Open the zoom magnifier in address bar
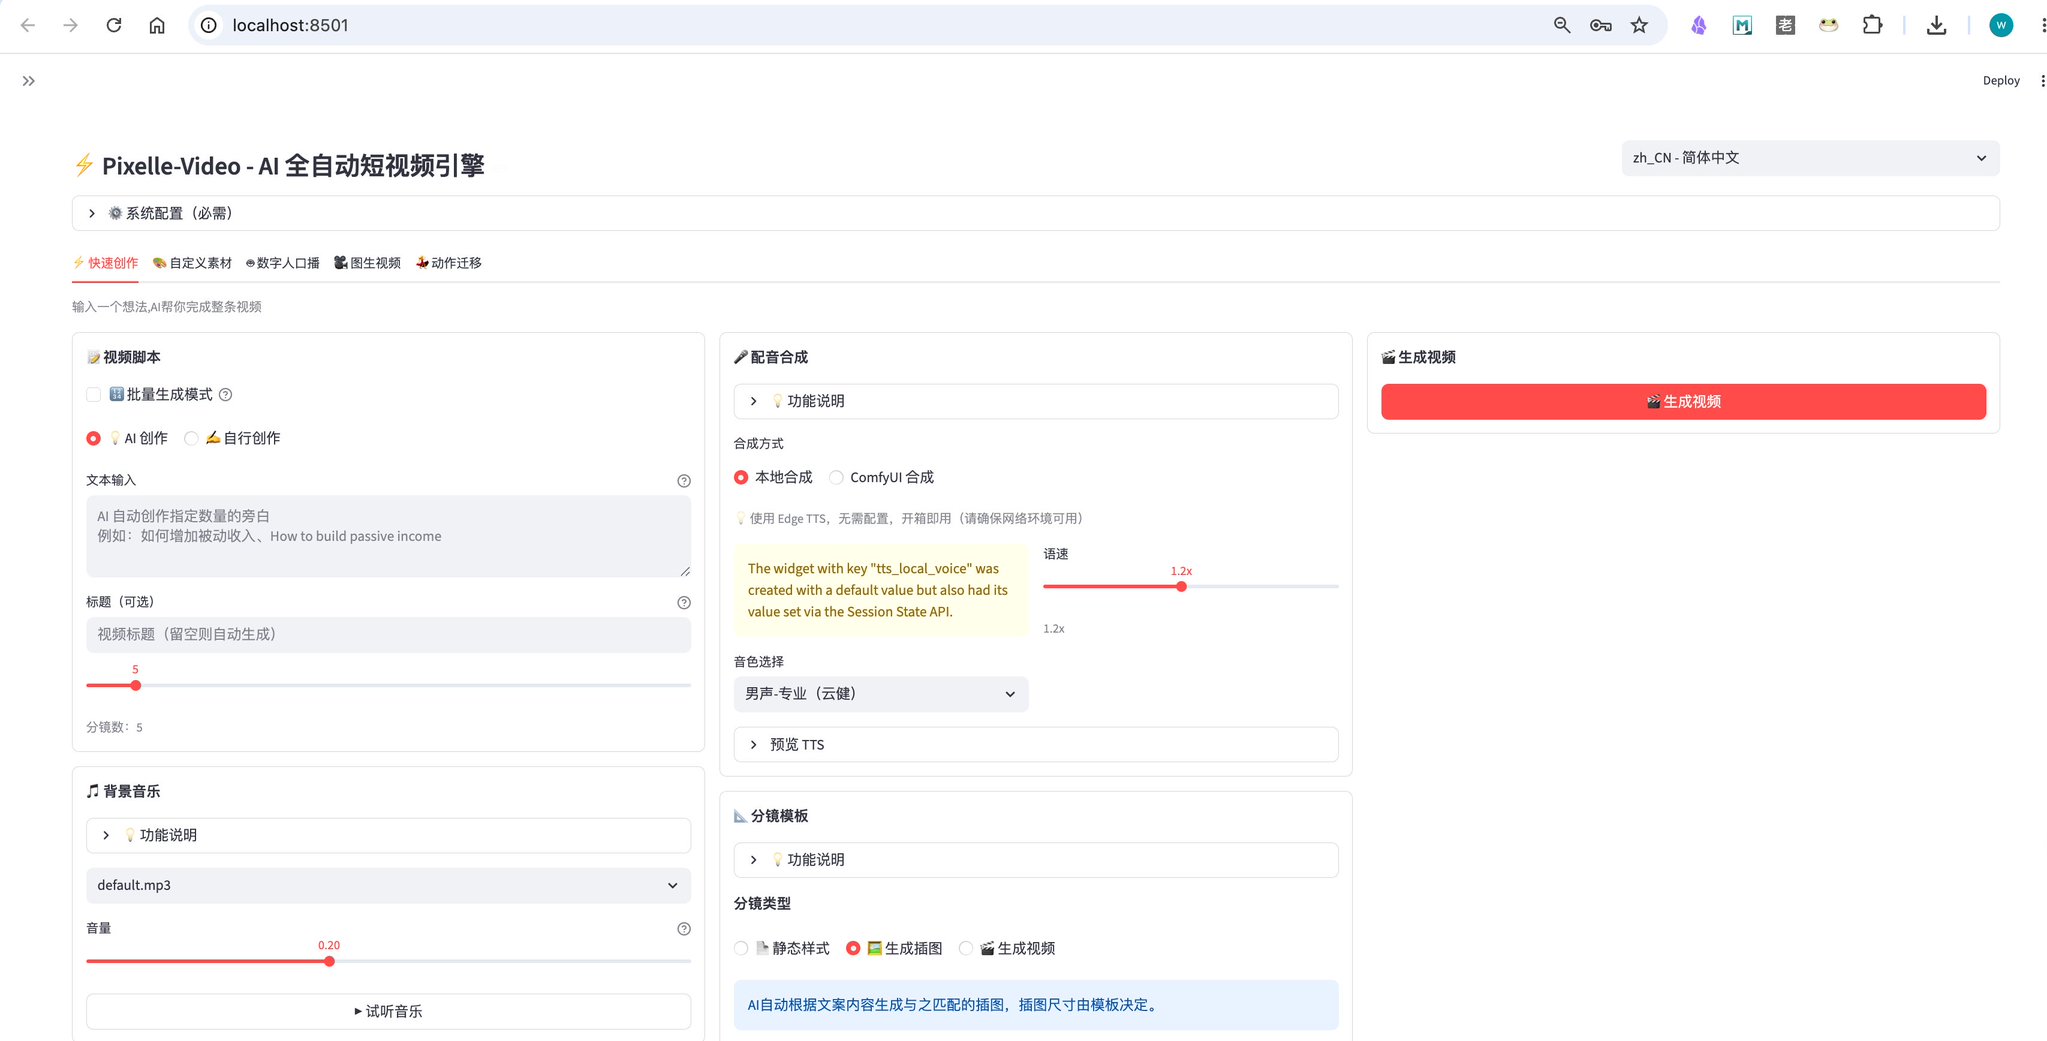Screen dimensions: 2047x1041 pyautogui.click(x=1562, y=25)
